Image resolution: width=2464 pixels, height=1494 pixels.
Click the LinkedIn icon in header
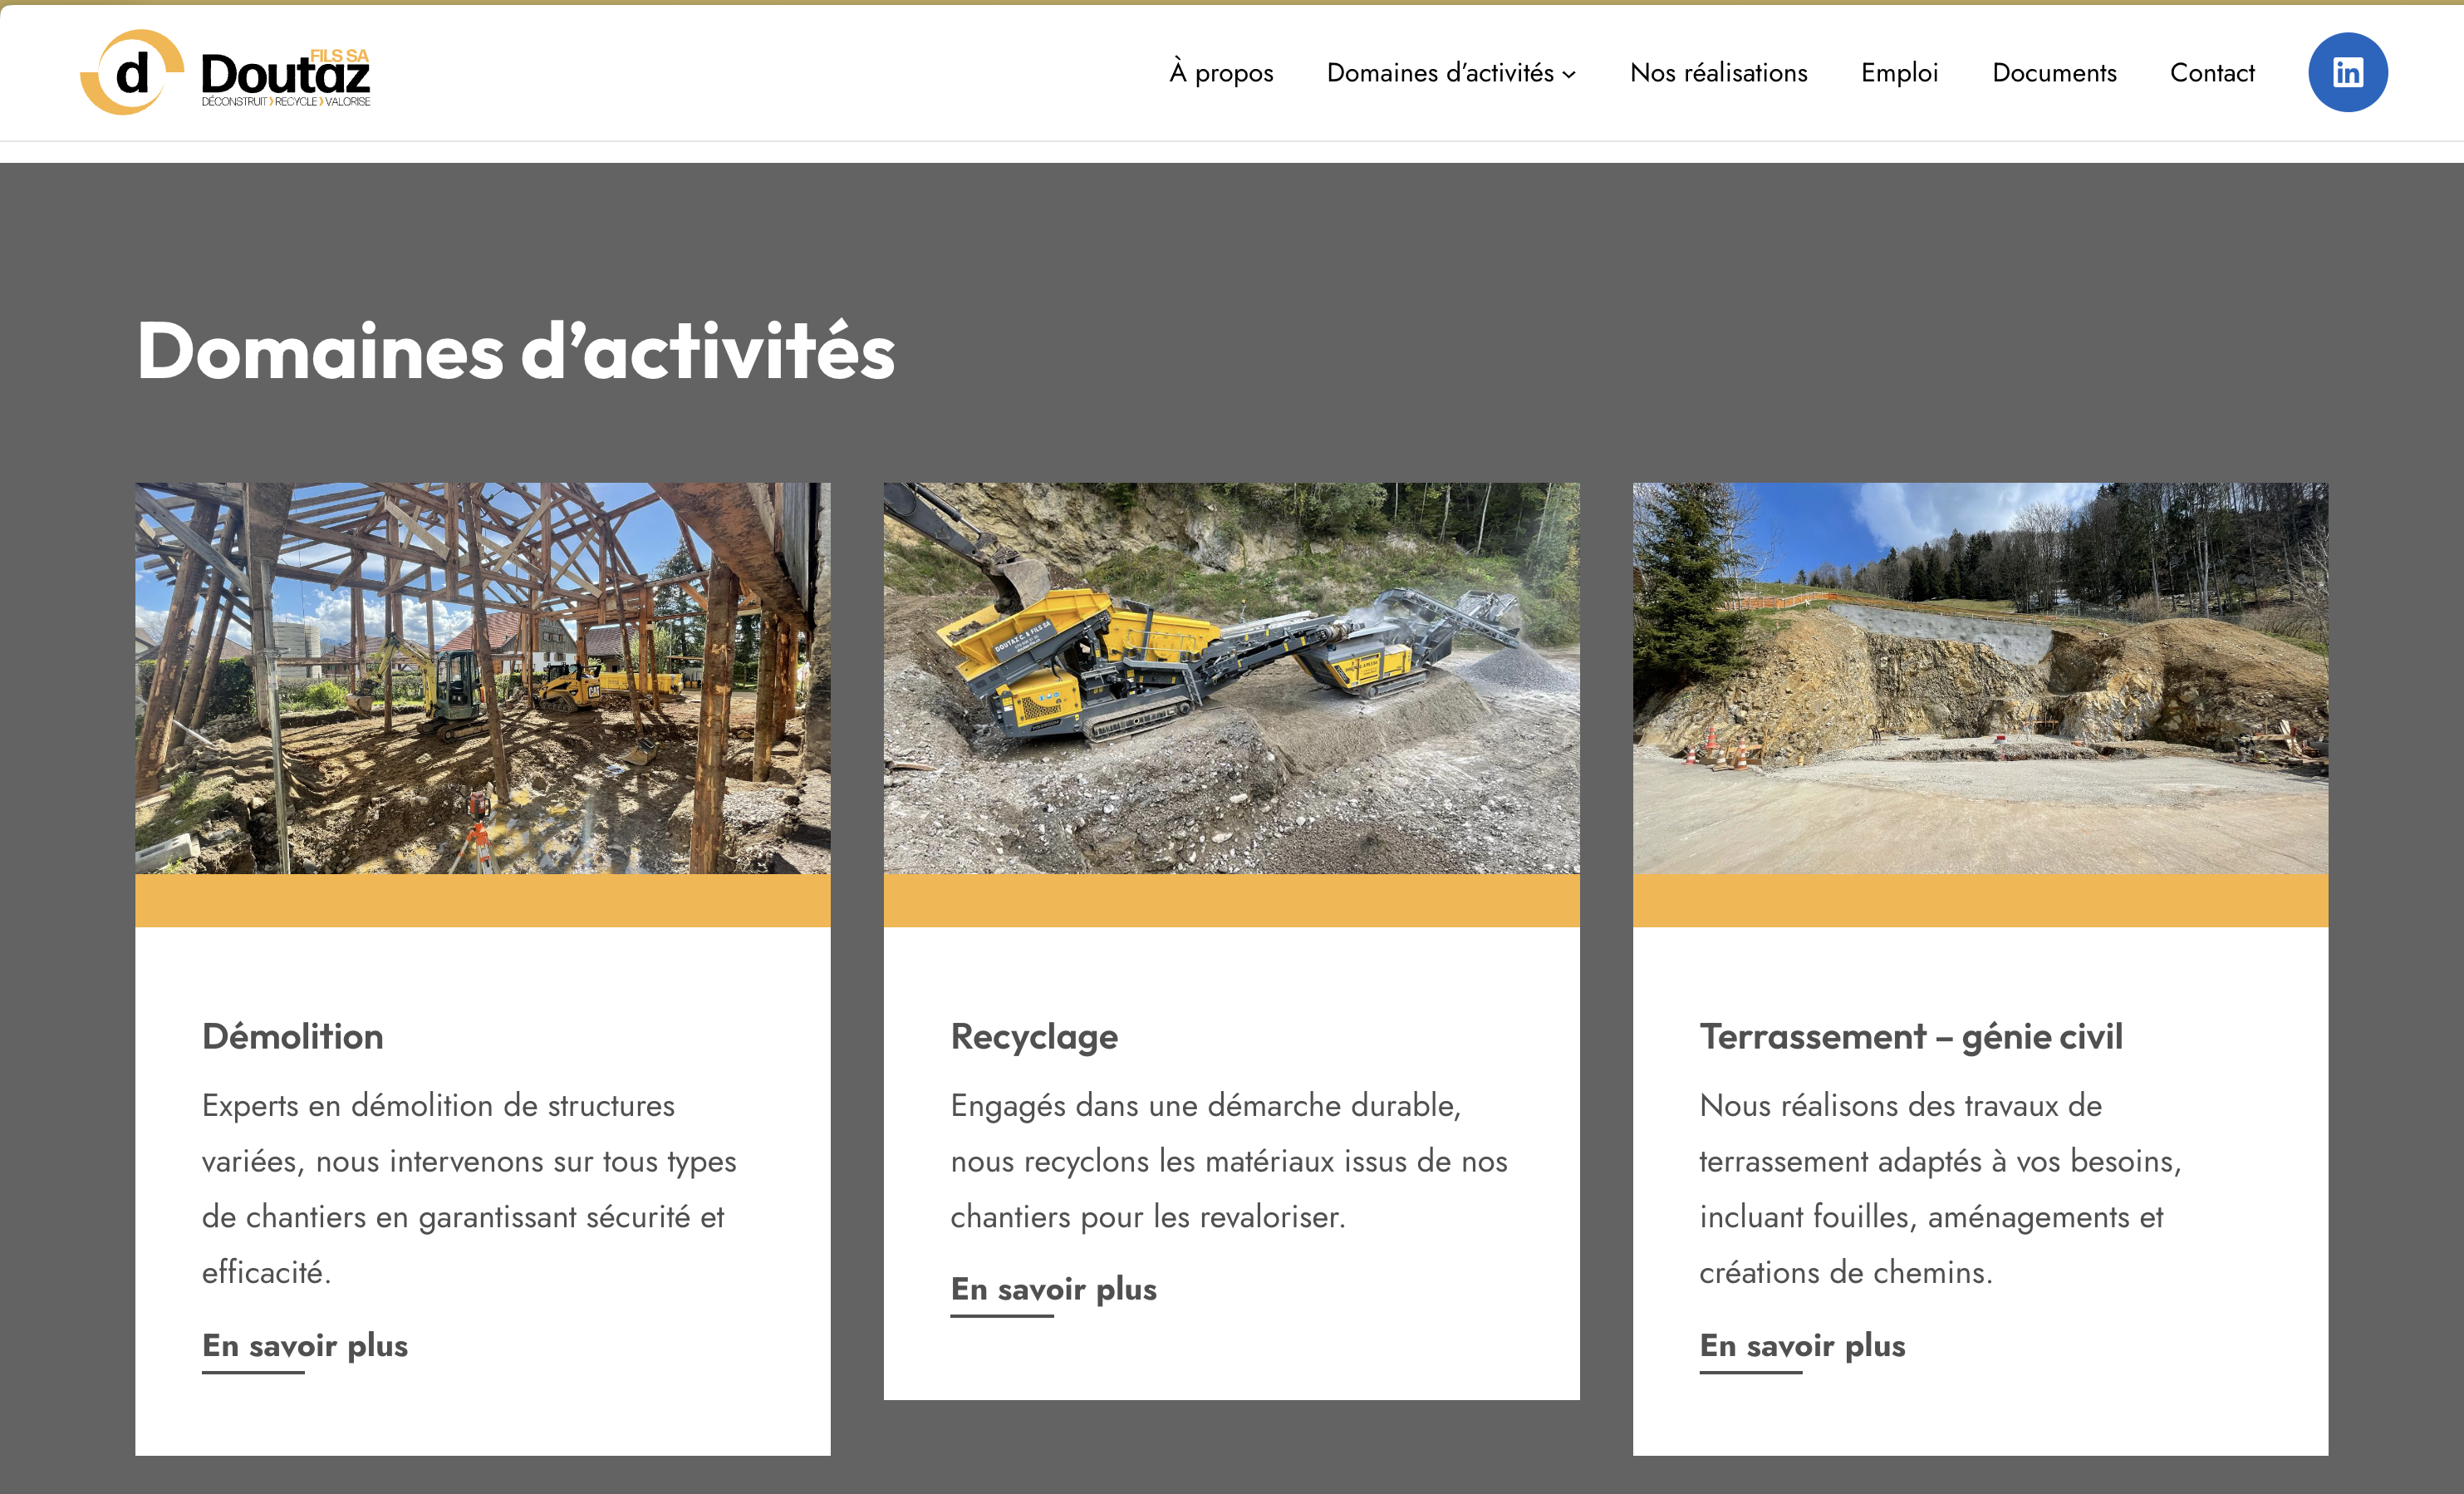pos(2347,72)
